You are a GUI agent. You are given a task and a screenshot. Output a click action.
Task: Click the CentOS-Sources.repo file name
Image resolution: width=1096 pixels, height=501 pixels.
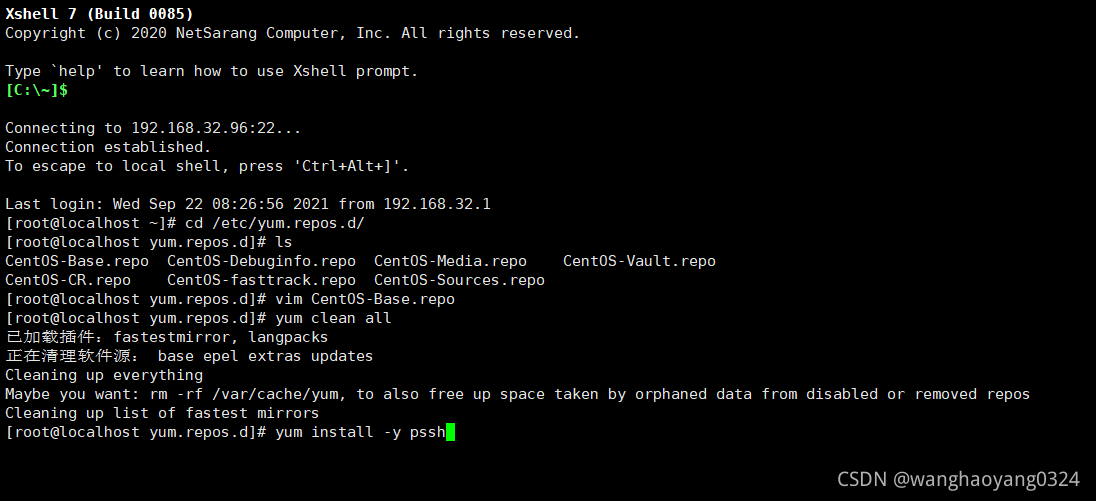[x=459, y=280]
